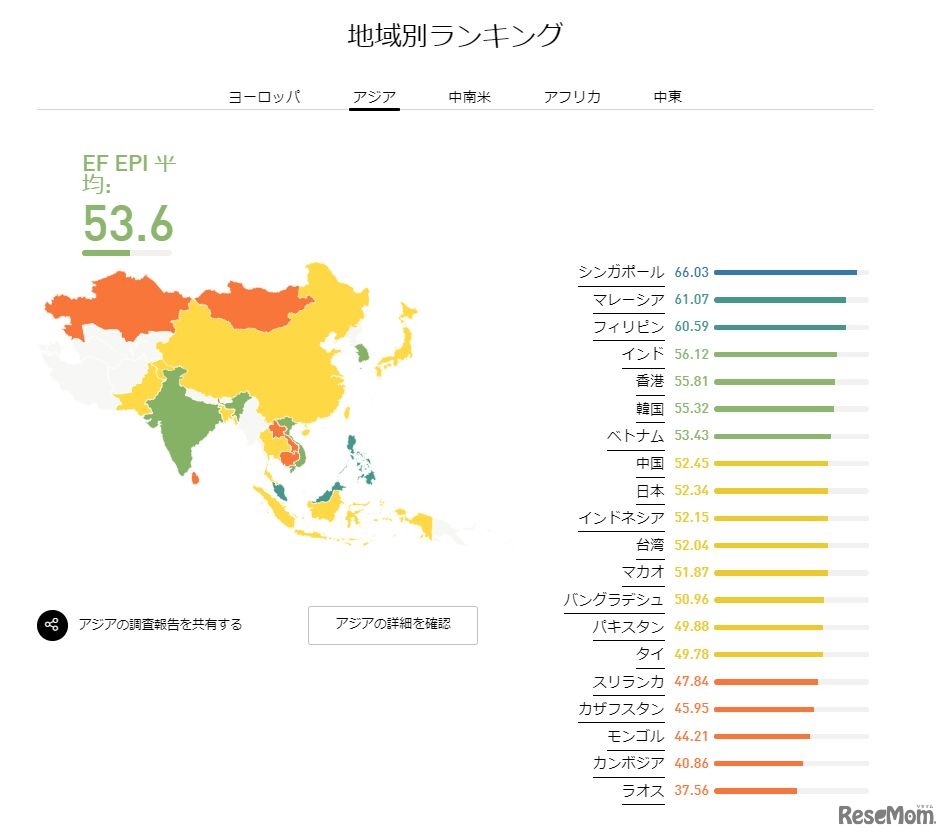
Task: Click the アジアの詳細を確認 button
Action: (x=392, y=625)
